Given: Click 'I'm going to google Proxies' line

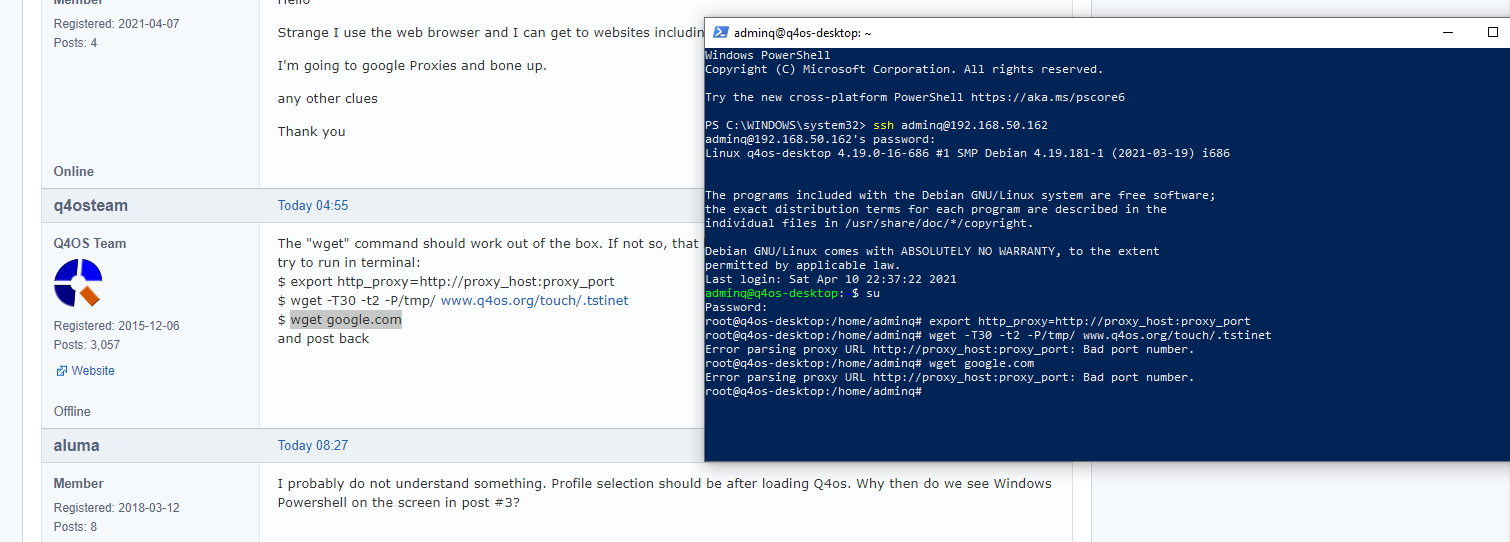Looking at the screenshot, I should pos(412,65).
